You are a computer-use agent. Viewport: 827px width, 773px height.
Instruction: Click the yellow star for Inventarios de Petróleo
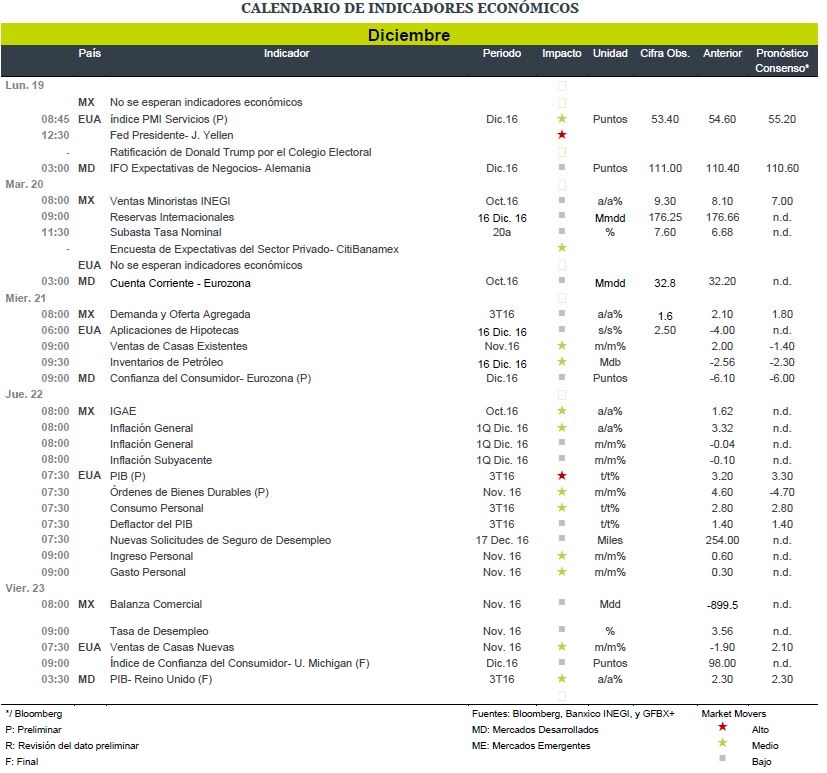tap(562, 361)
